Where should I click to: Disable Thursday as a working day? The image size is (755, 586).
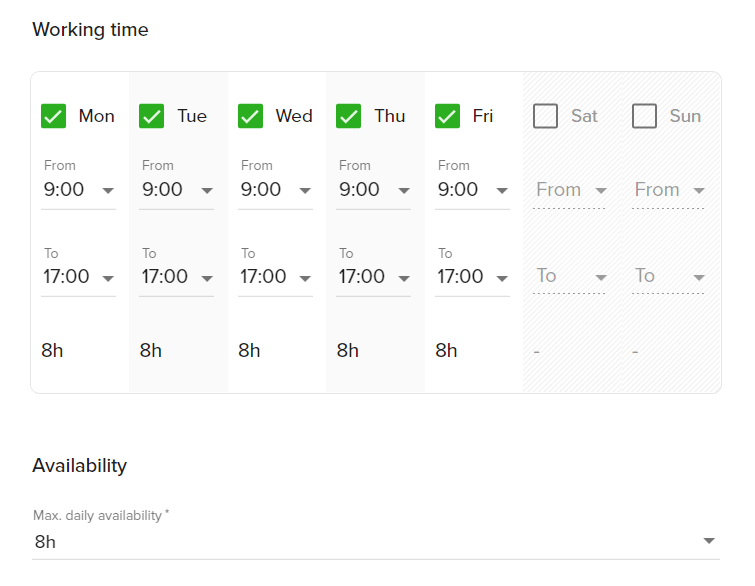click(x=349, y=116)
